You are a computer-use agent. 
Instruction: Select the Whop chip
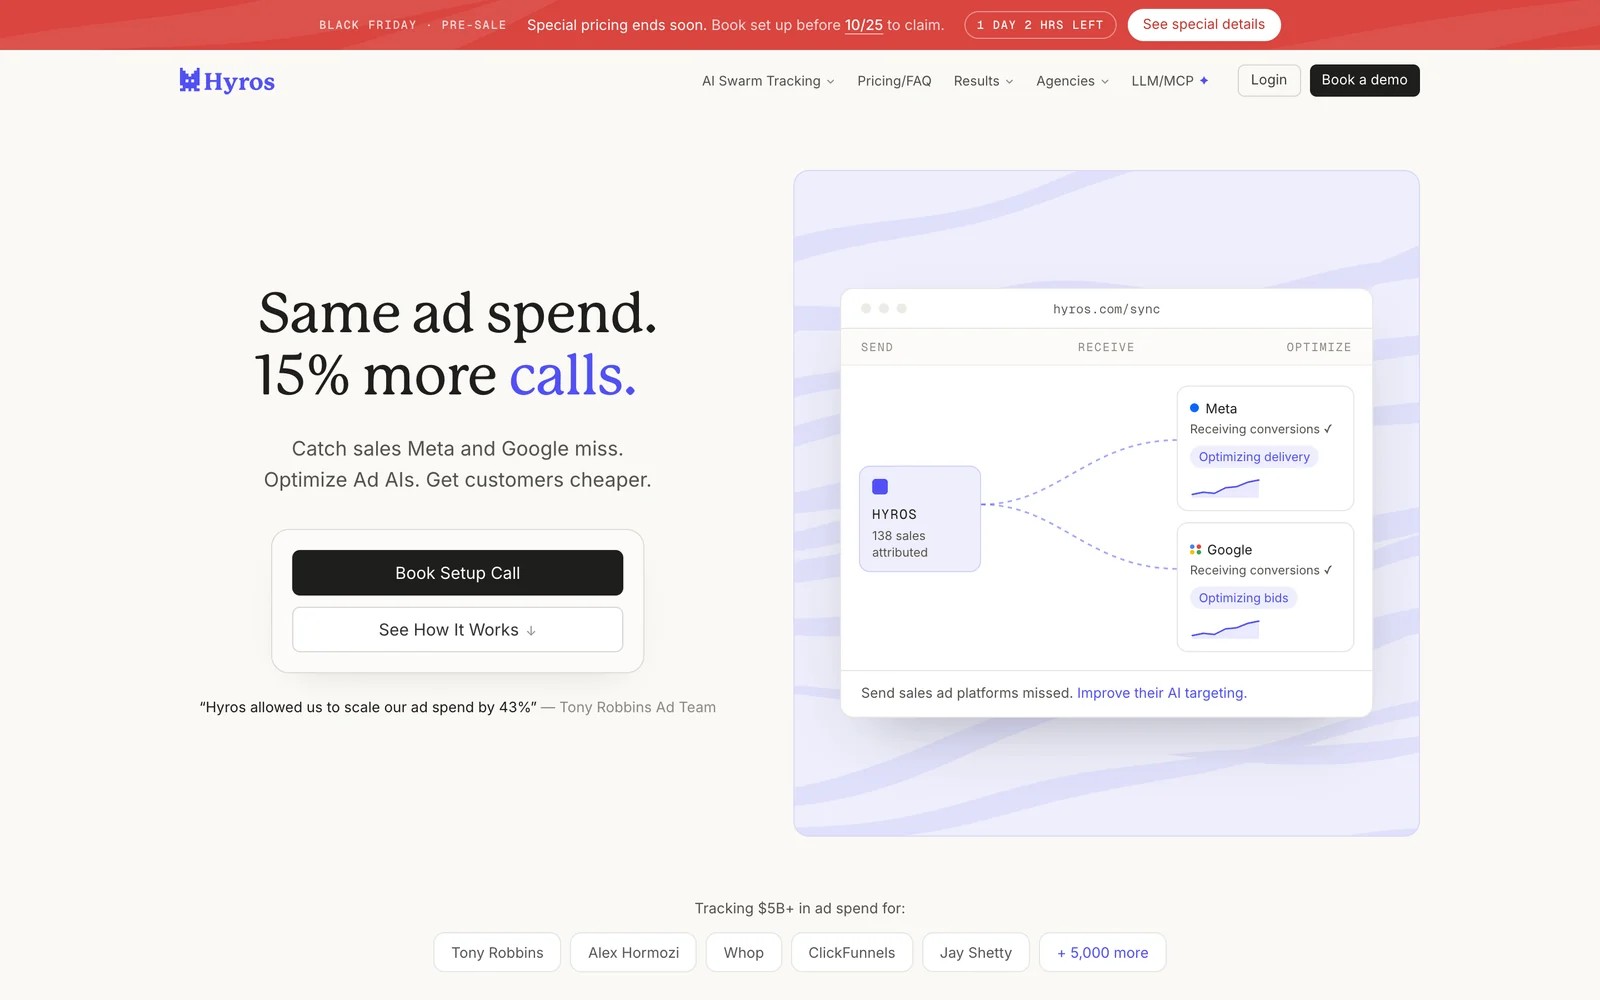click(x=744, y=953)
